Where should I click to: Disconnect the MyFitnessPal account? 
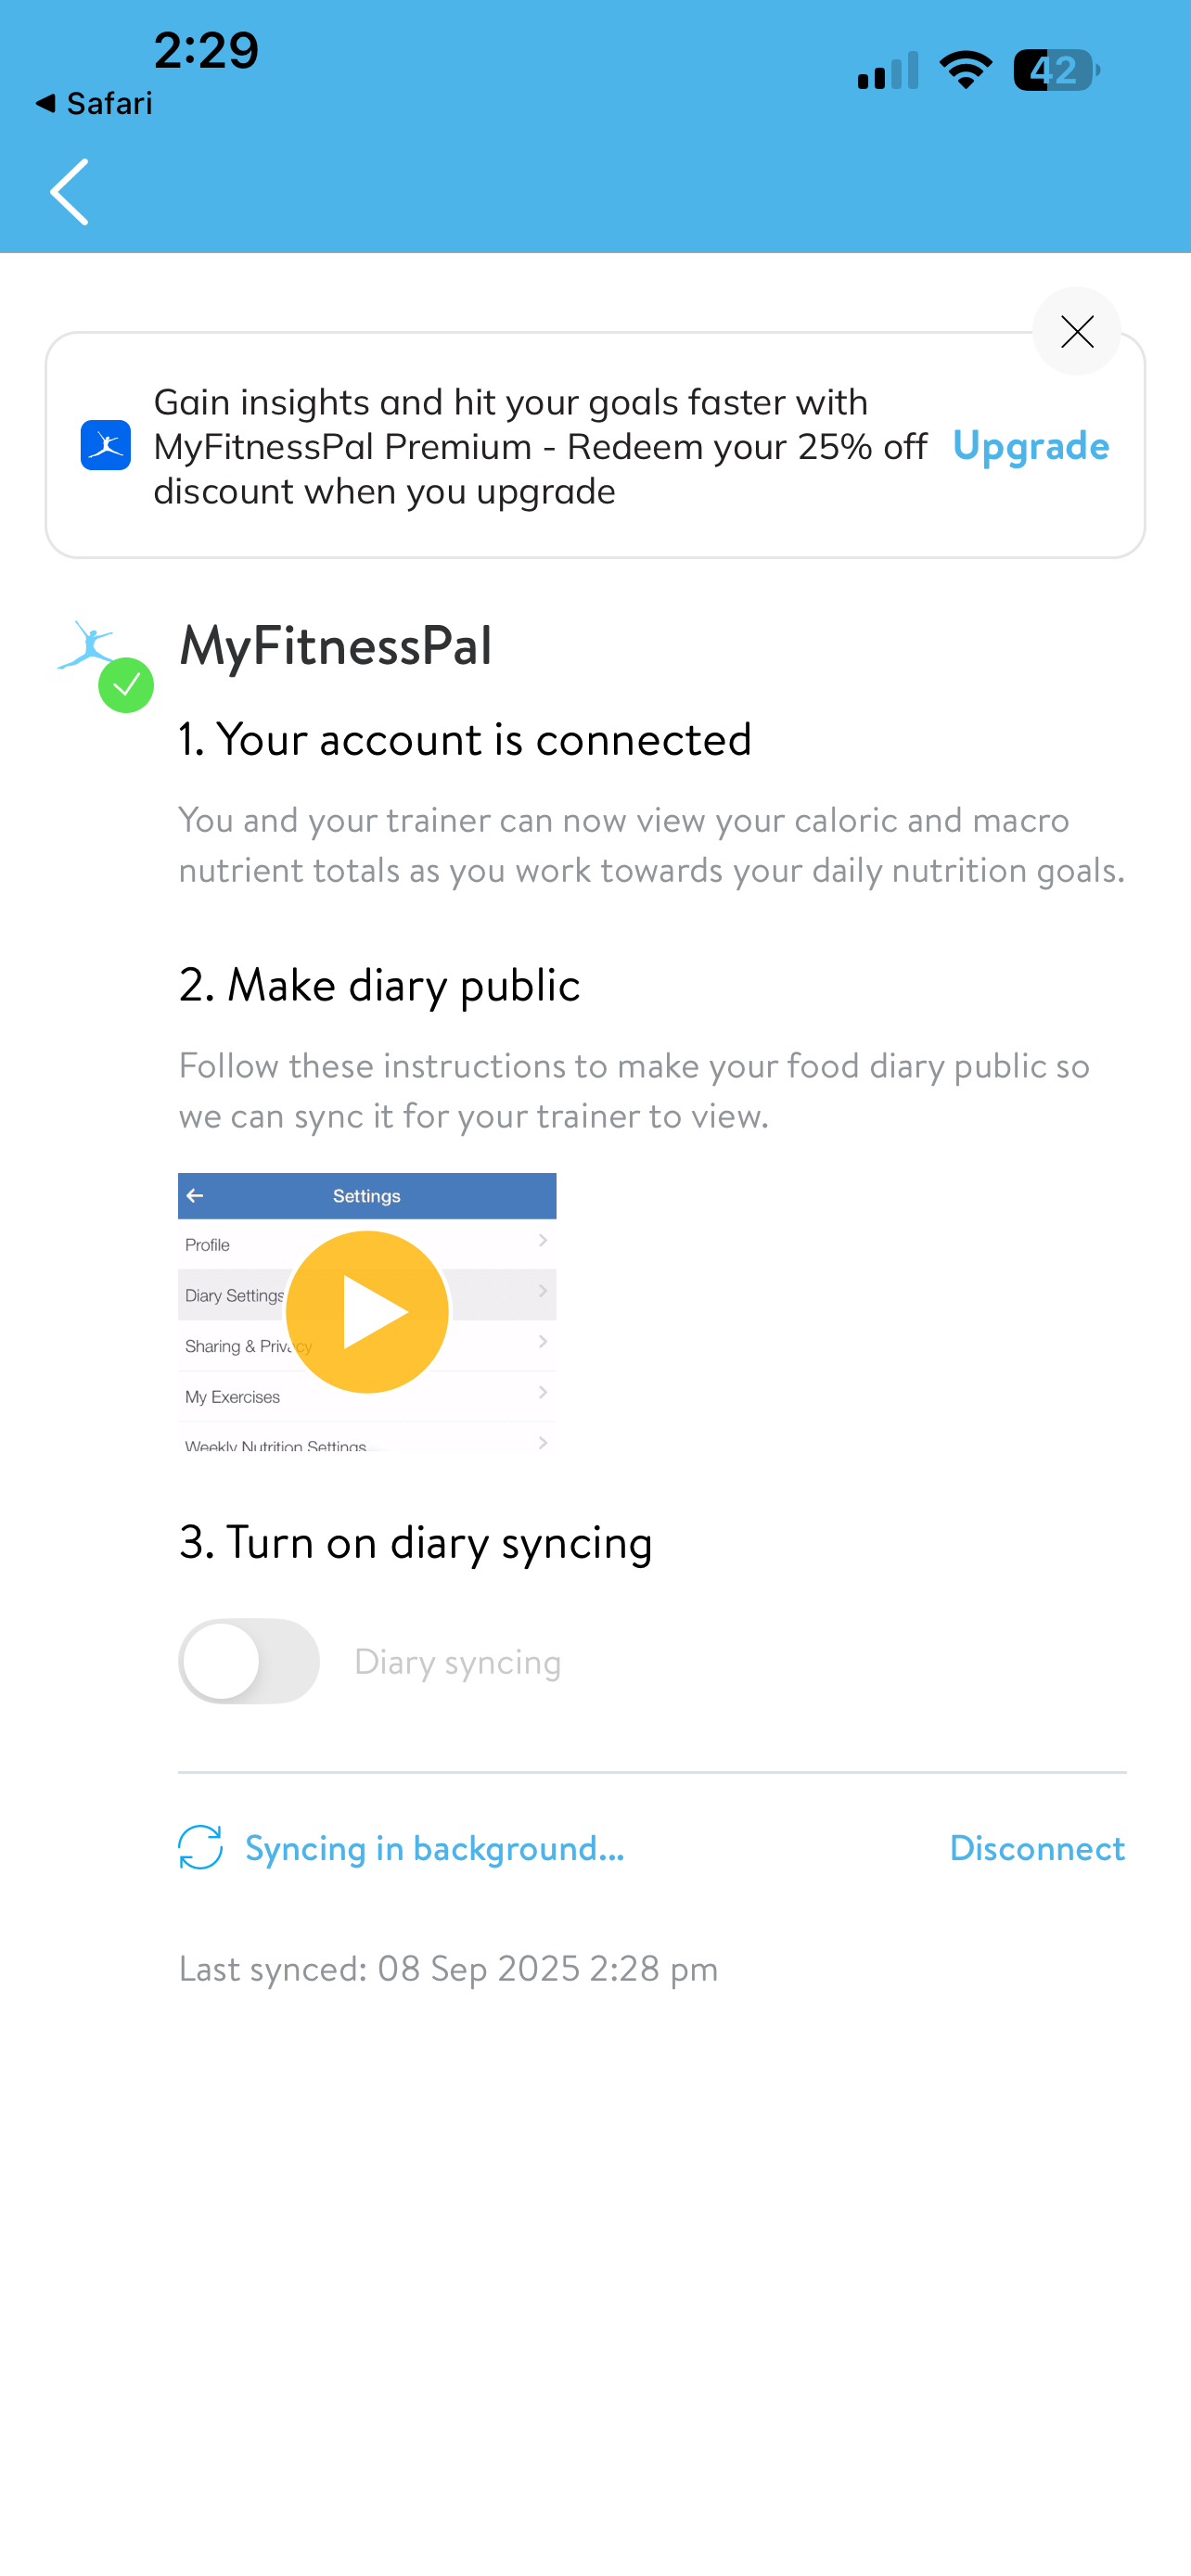point(1037,1848)
